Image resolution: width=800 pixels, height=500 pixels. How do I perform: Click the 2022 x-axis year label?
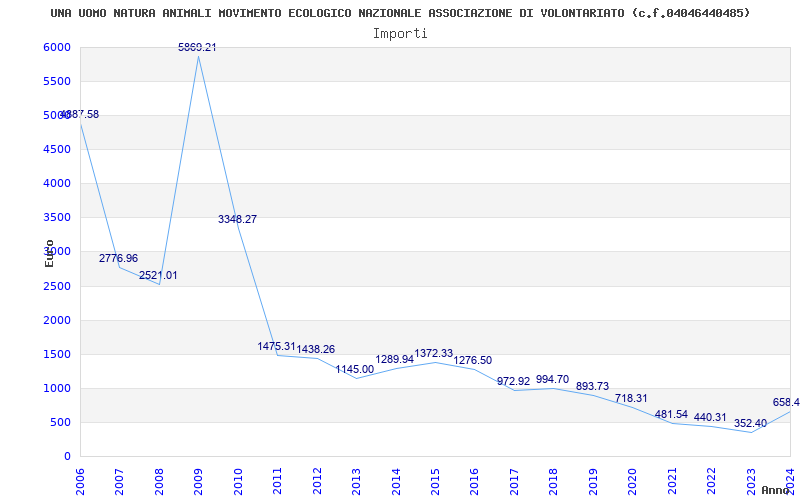(711, 482)
